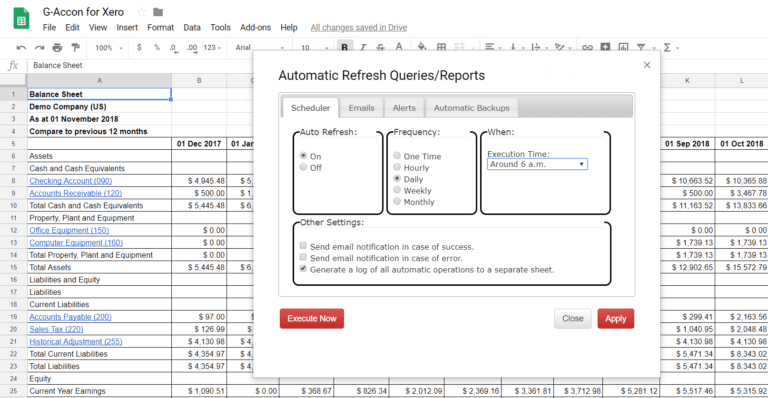Decrease decimal places icon

click(173, 47)
